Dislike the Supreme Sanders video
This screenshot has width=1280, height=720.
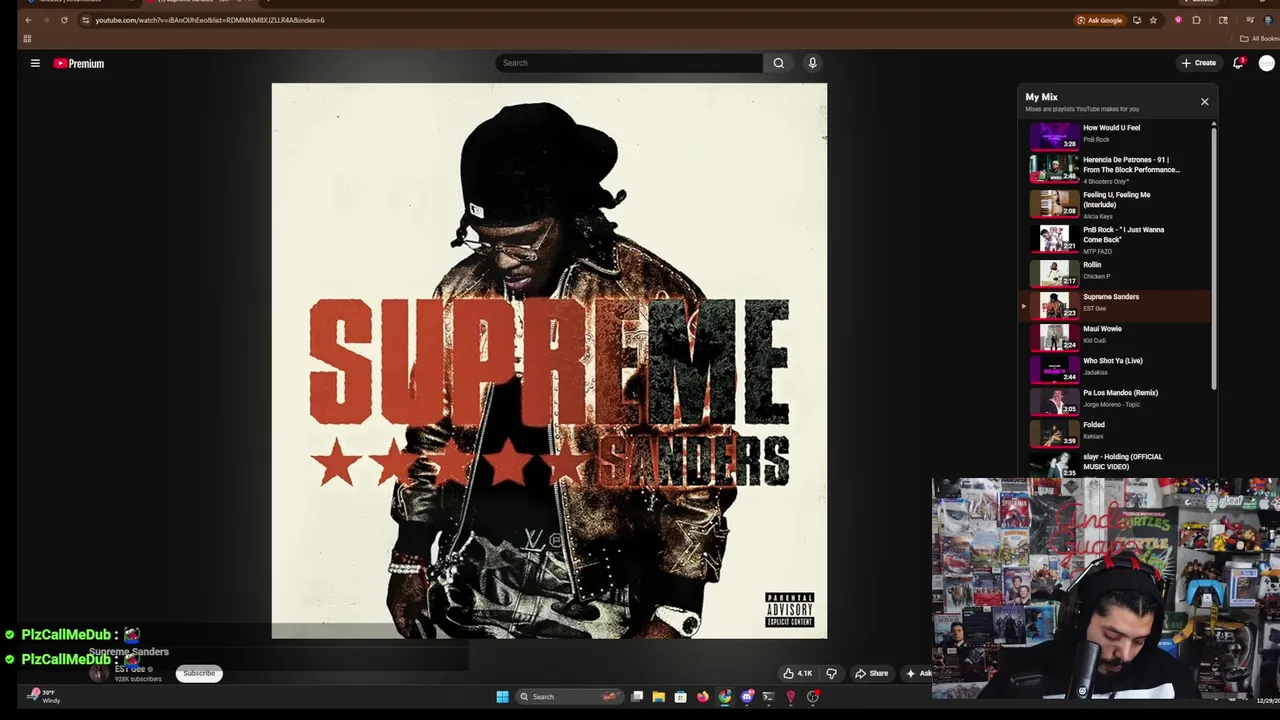(x=831, y=674)
